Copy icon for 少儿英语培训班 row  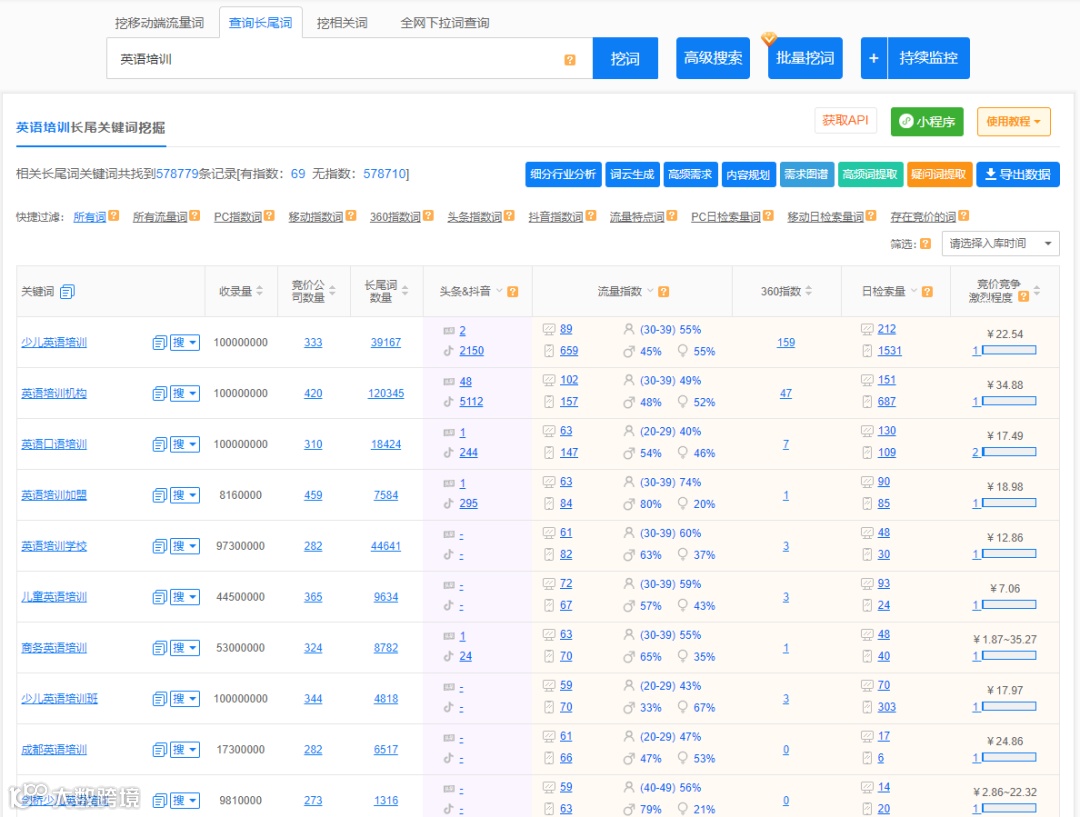(x=159, y=699)
